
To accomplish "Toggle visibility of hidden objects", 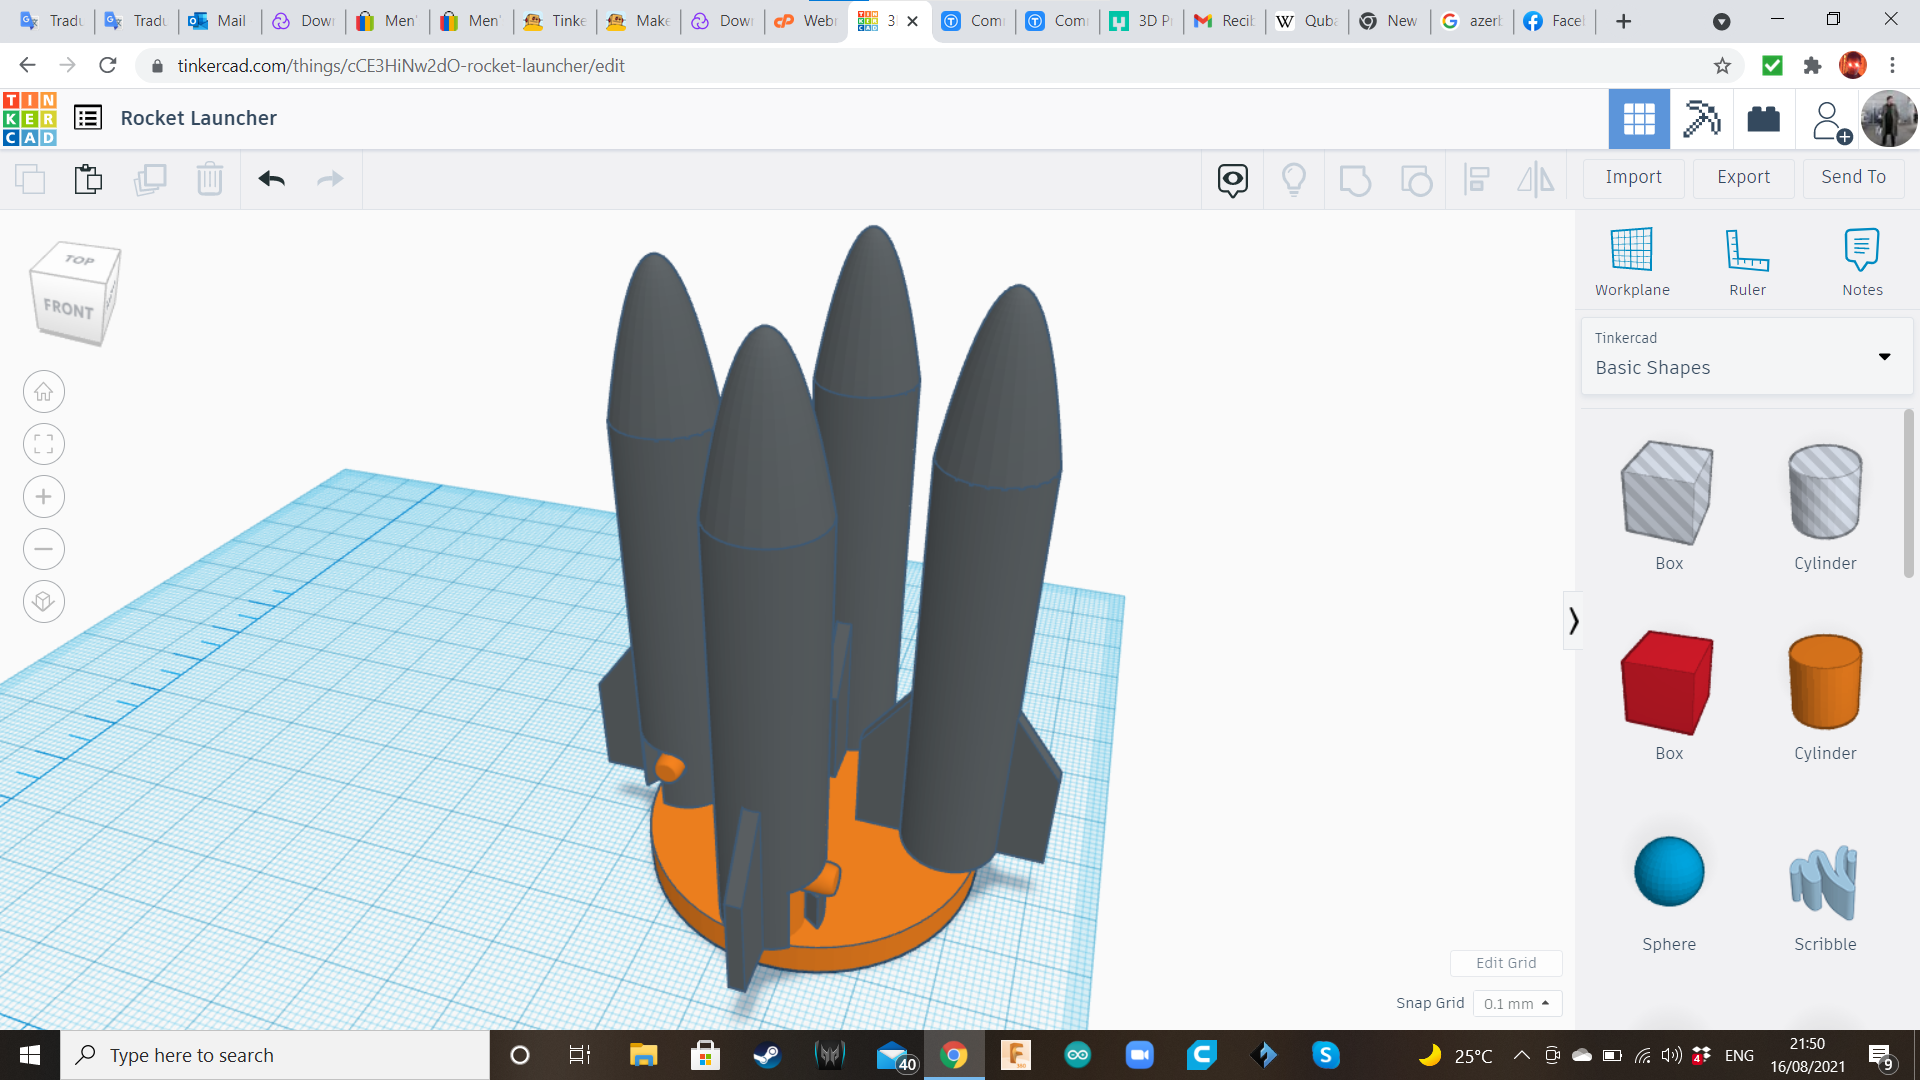I will 1294,179.
